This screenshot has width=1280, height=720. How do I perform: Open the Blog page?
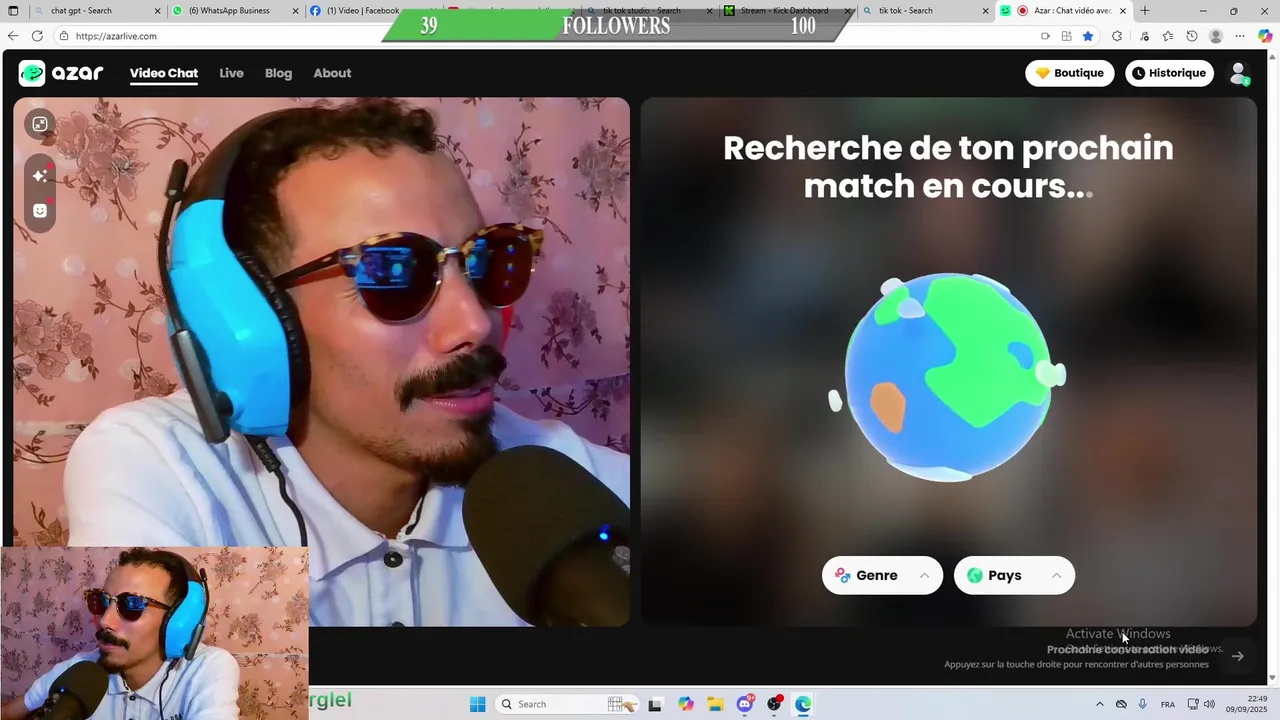pyautogui.click(x=278, y=73)
